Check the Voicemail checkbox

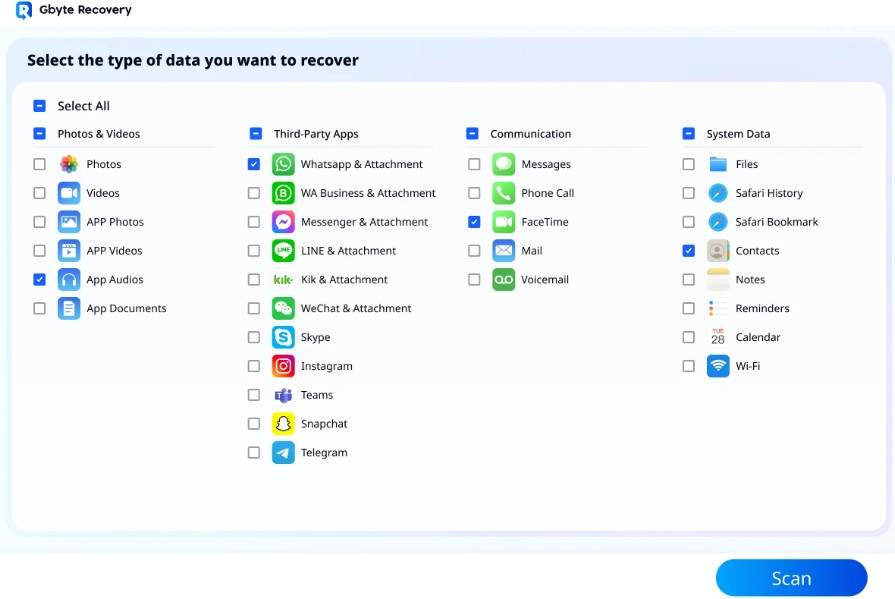pos(474,279)
